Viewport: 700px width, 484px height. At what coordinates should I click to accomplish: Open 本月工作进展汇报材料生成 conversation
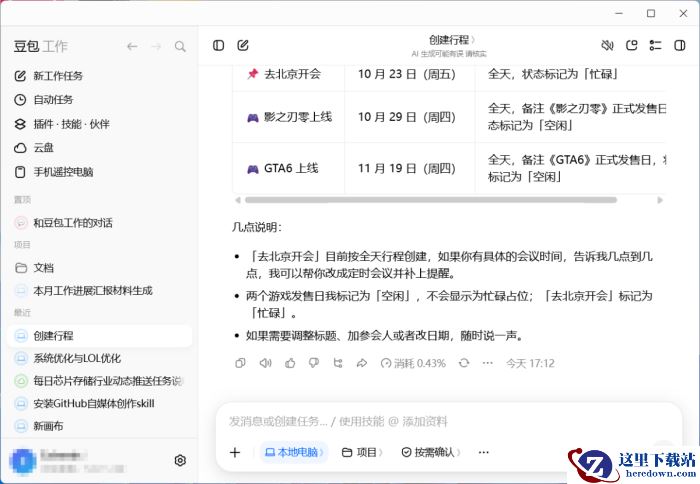tap(100, 291)
